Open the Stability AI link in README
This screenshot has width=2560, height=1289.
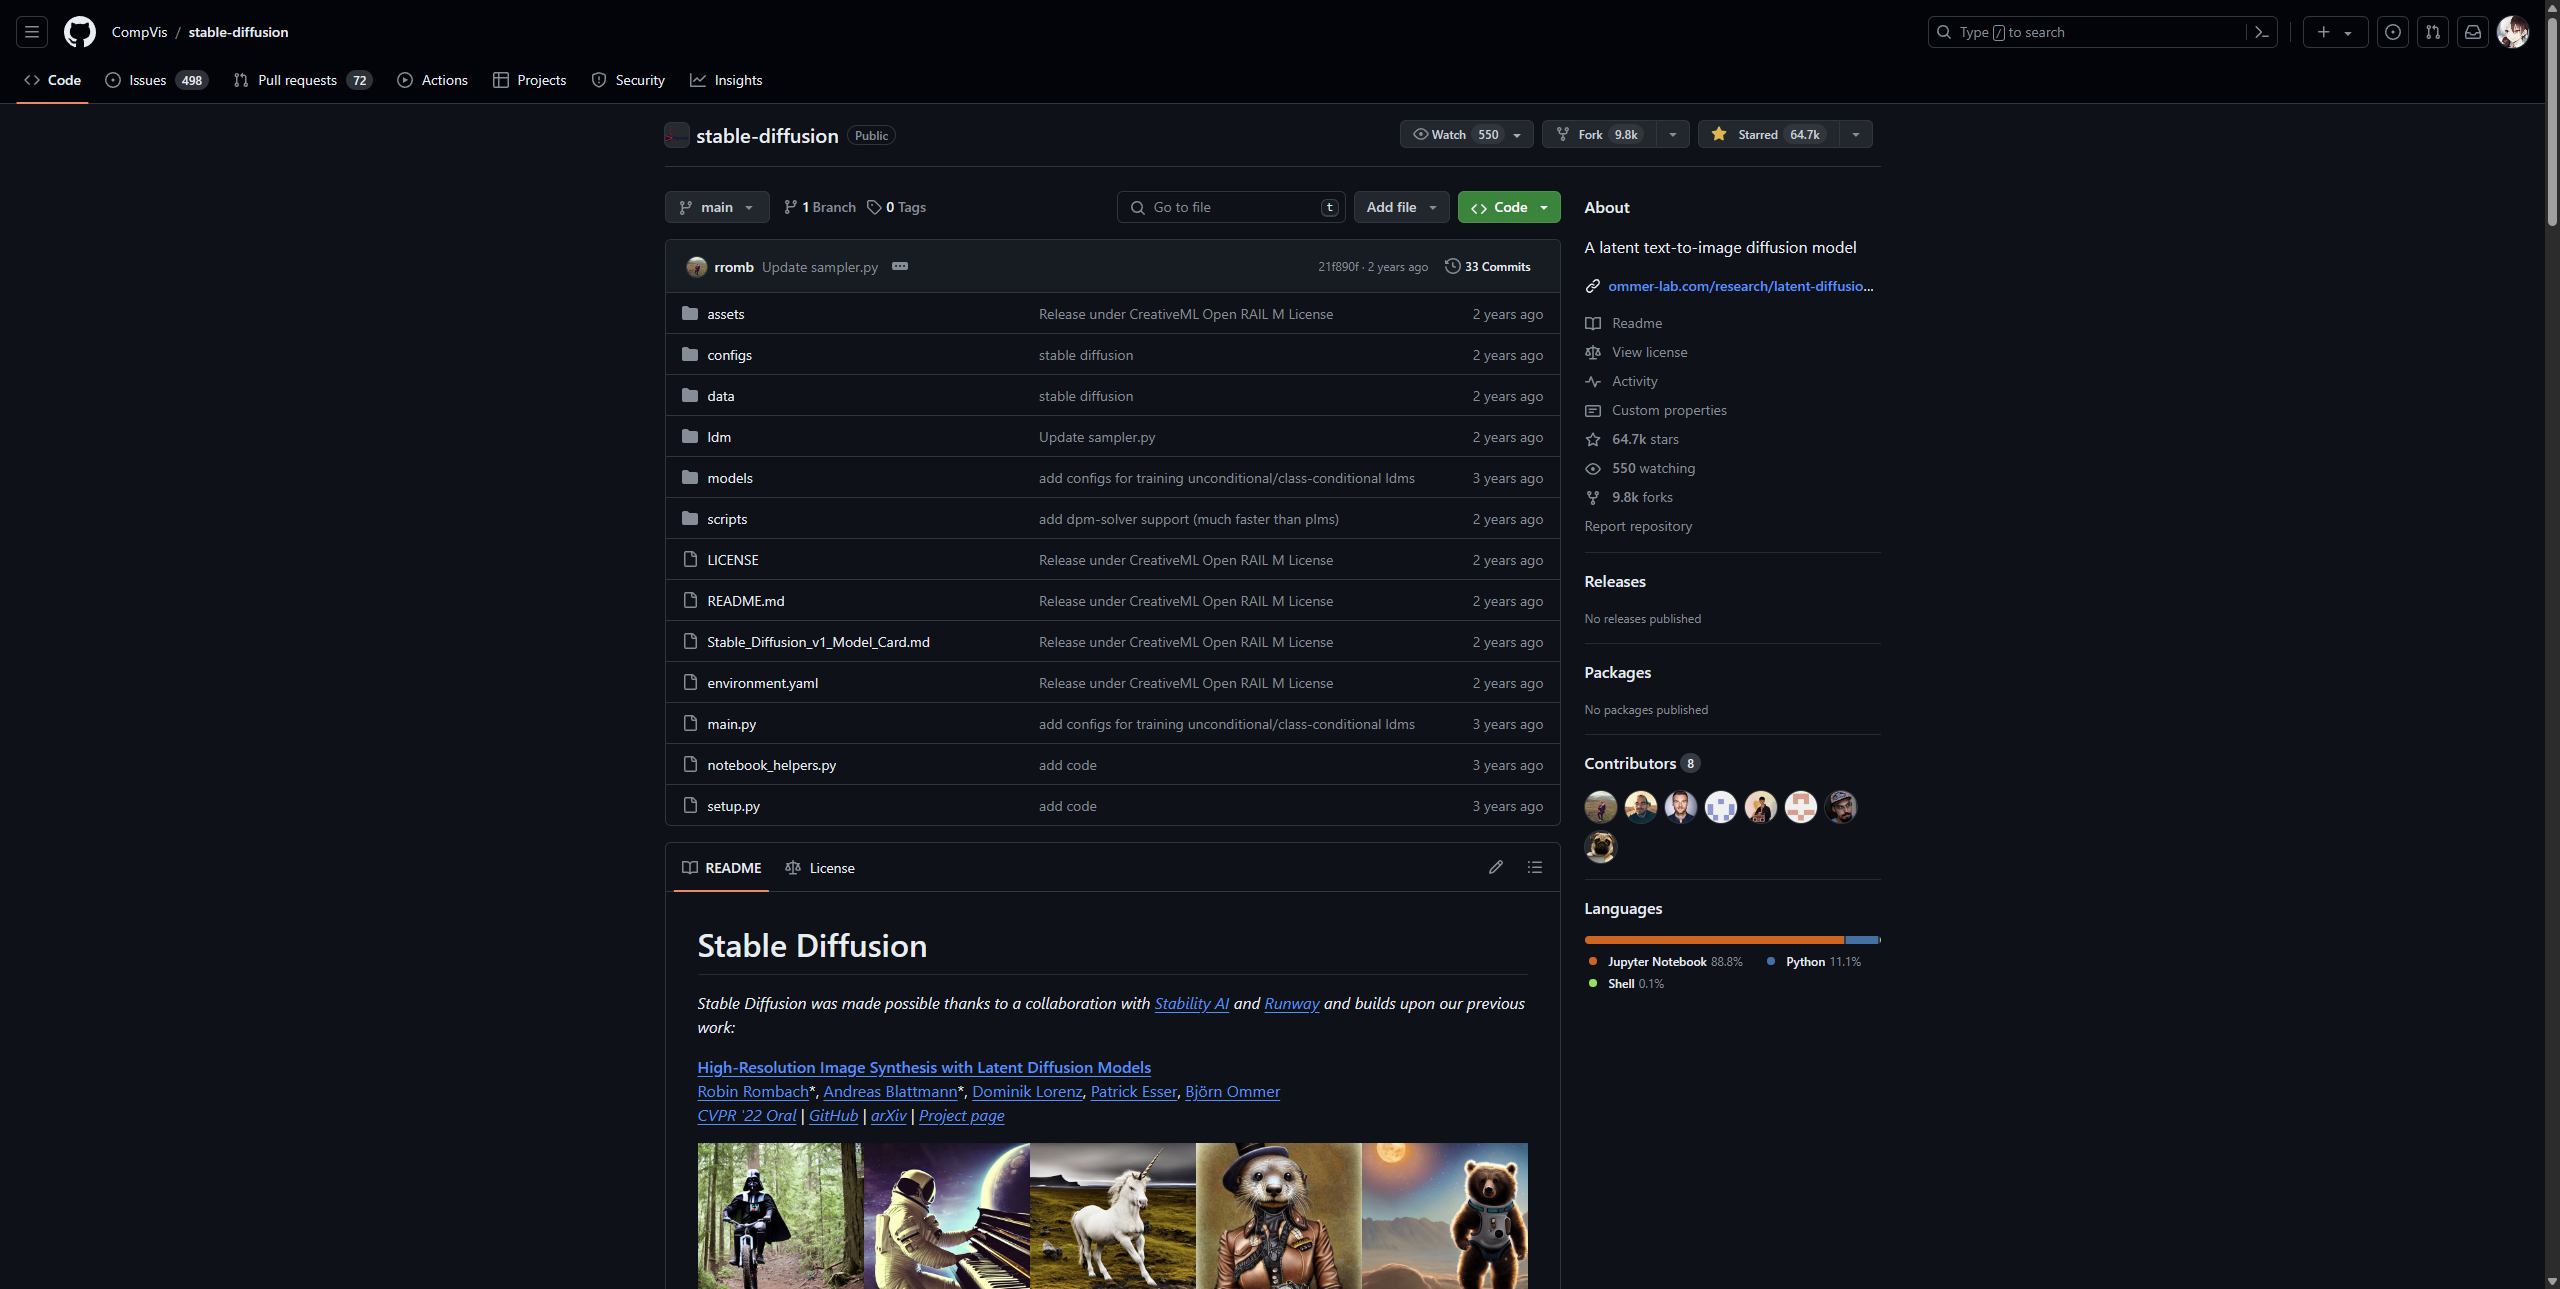point(1191,1003)
